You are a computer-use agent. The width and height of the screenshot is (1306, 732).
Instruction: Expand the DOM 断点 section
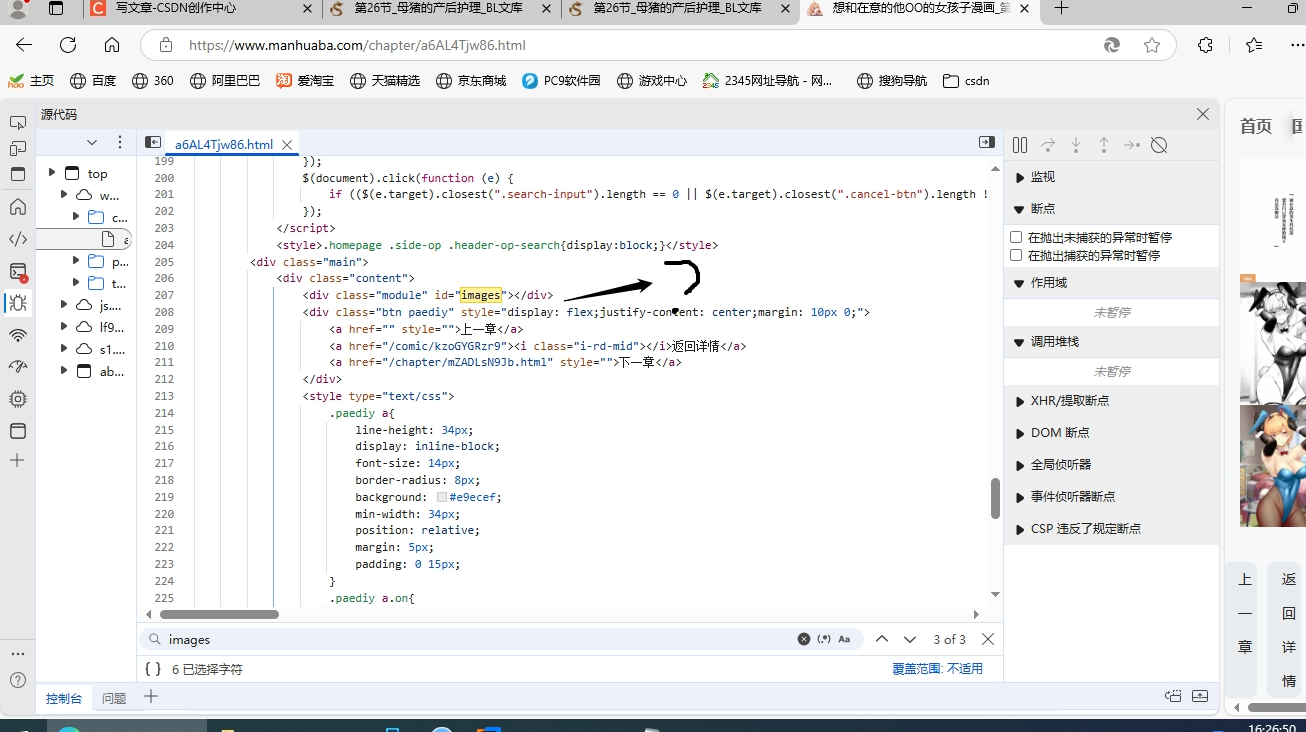[1112, 433]
